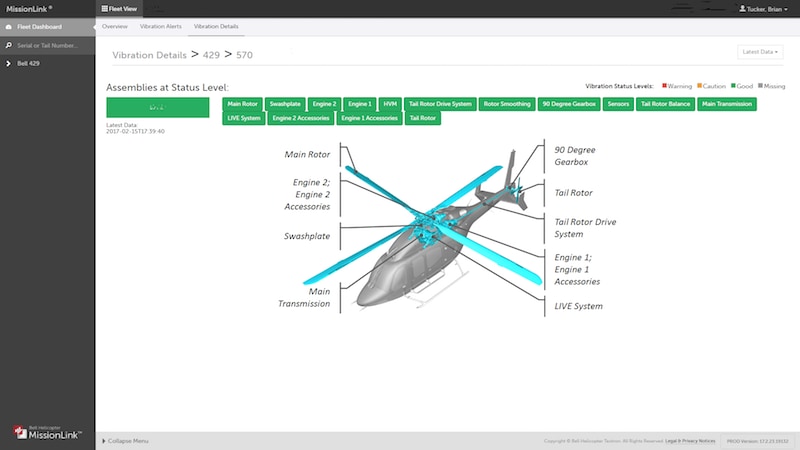Viewport: 800px width, 450px height.
Task: Select the Tail Rotor Balance button
Action: click(x=665, y=103)
